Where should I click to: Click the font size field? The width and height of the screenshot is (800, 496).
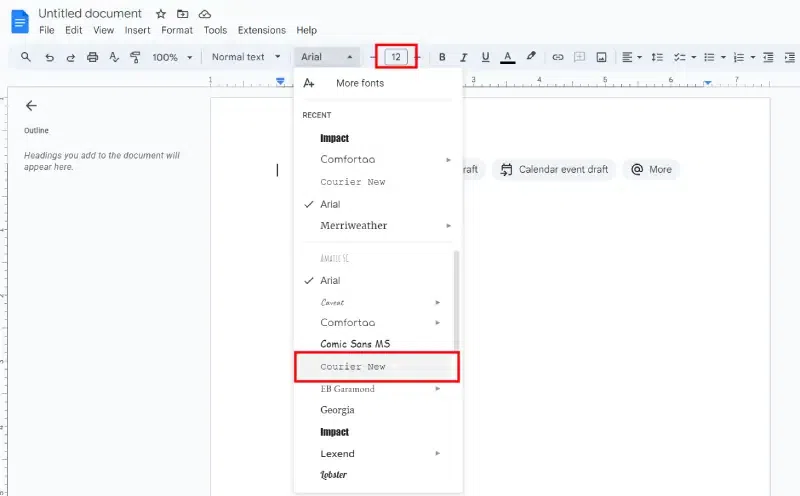(396, 57)
